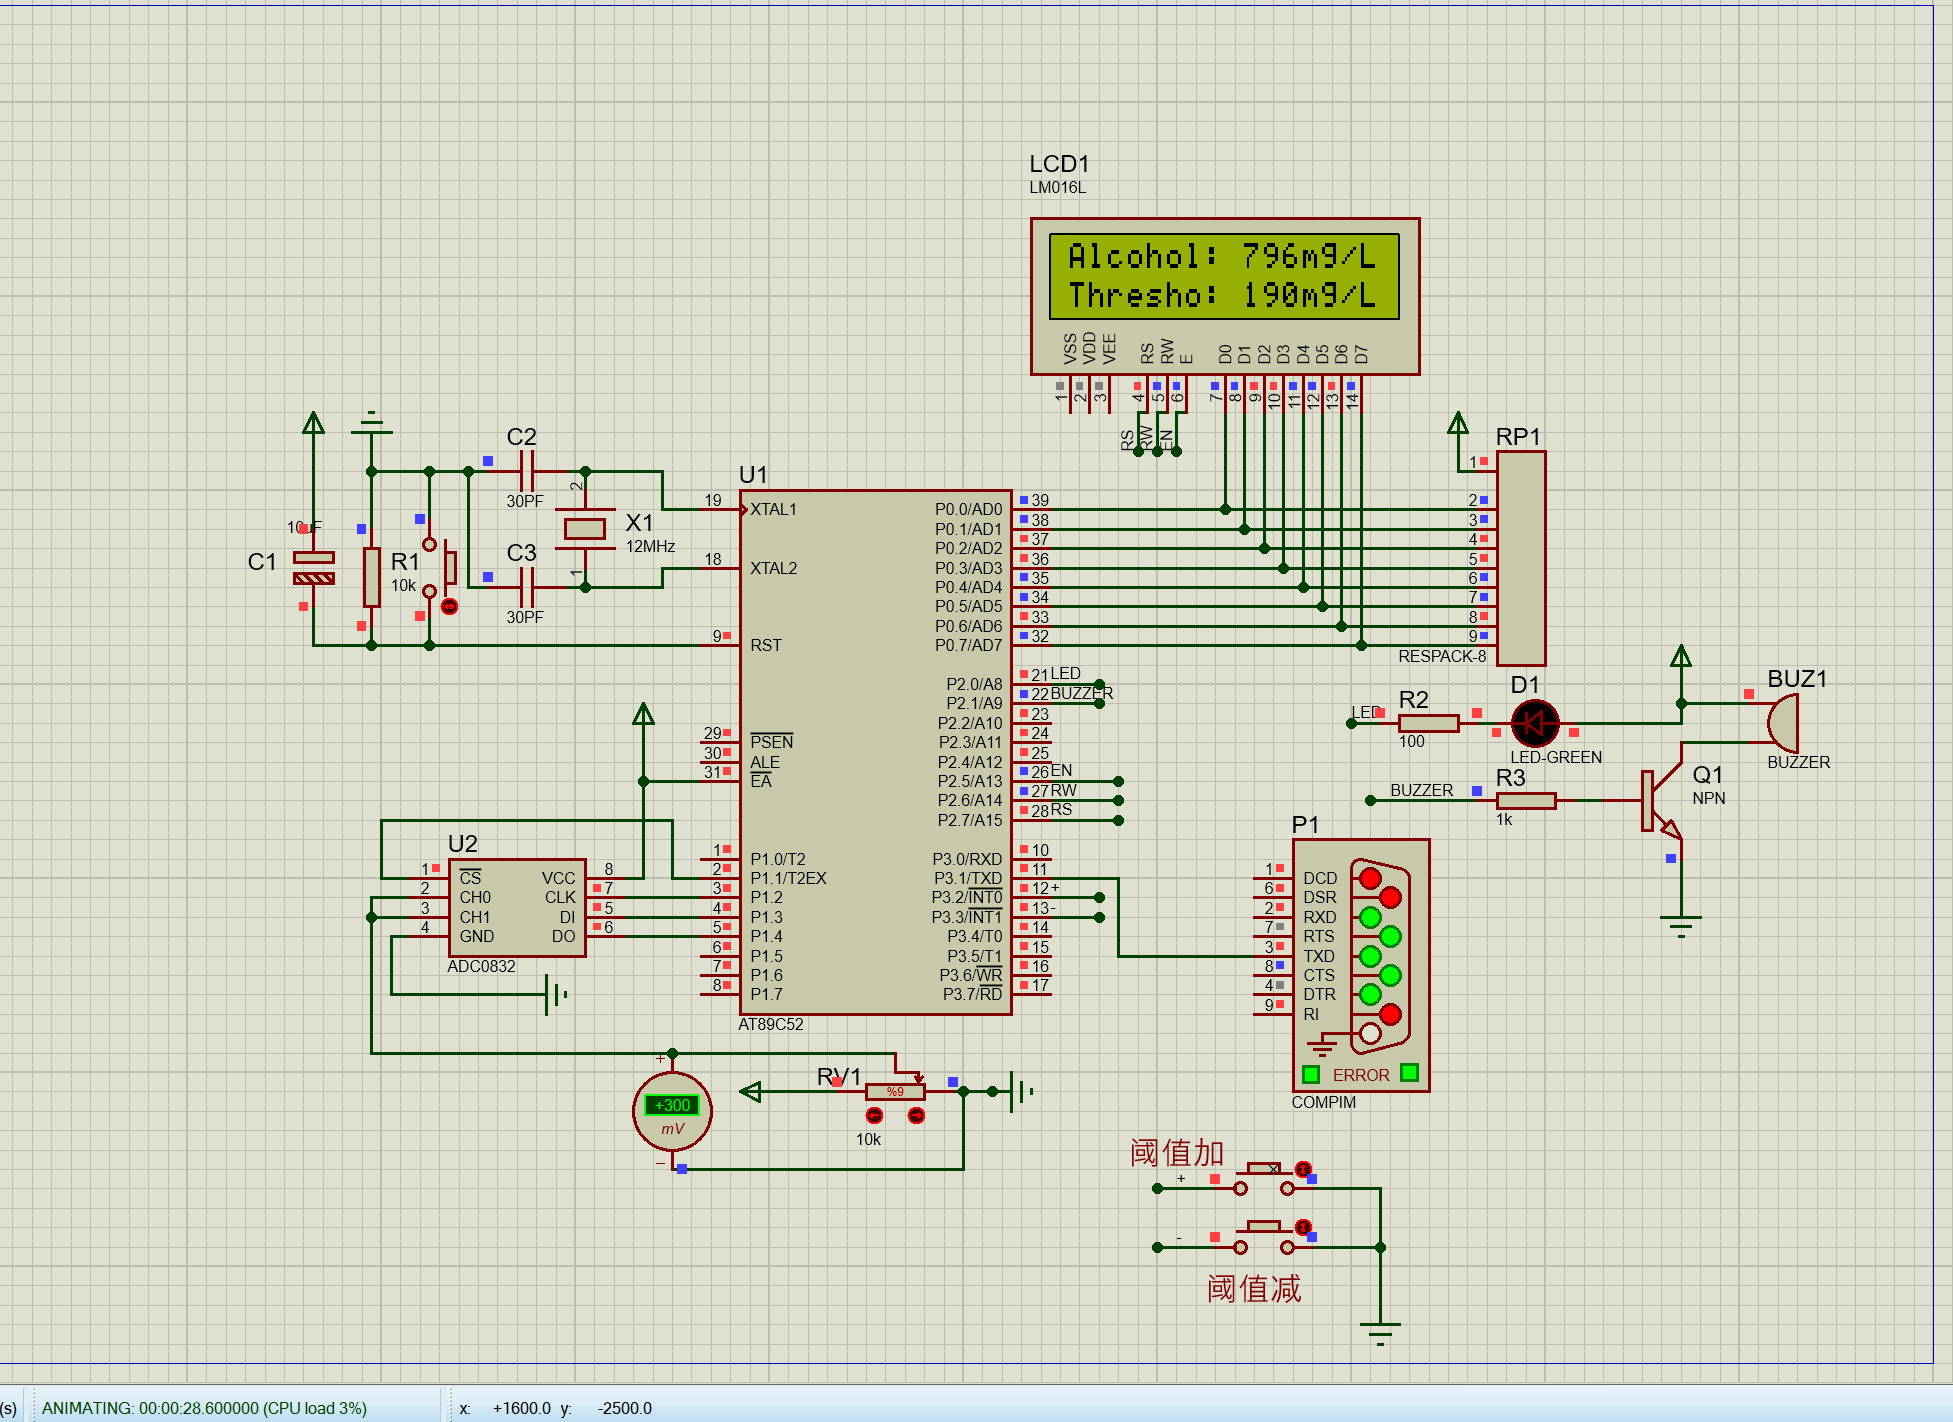The width and height of the screenshot is (1953, 1422).
Task: Toggle latch of reset button beside R1
Action: (449, 606)
